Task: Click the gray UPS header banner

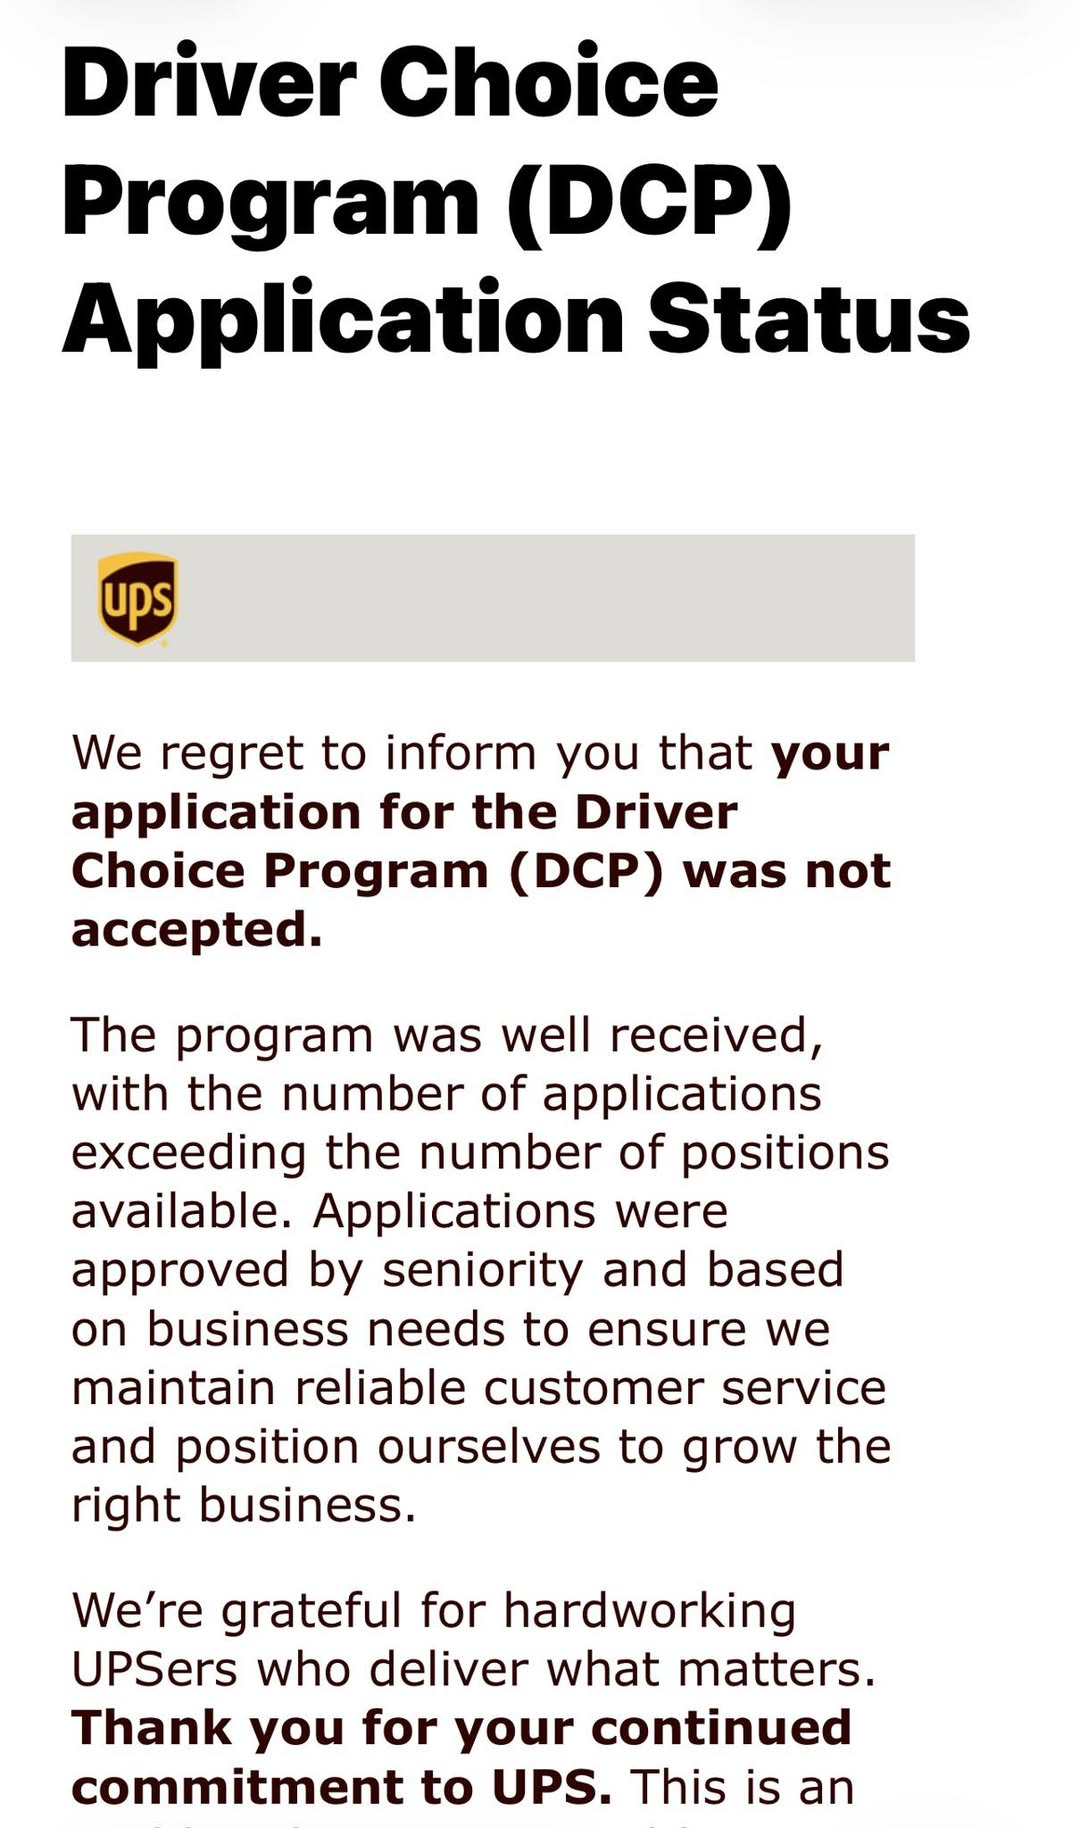Action: [540, 598]
